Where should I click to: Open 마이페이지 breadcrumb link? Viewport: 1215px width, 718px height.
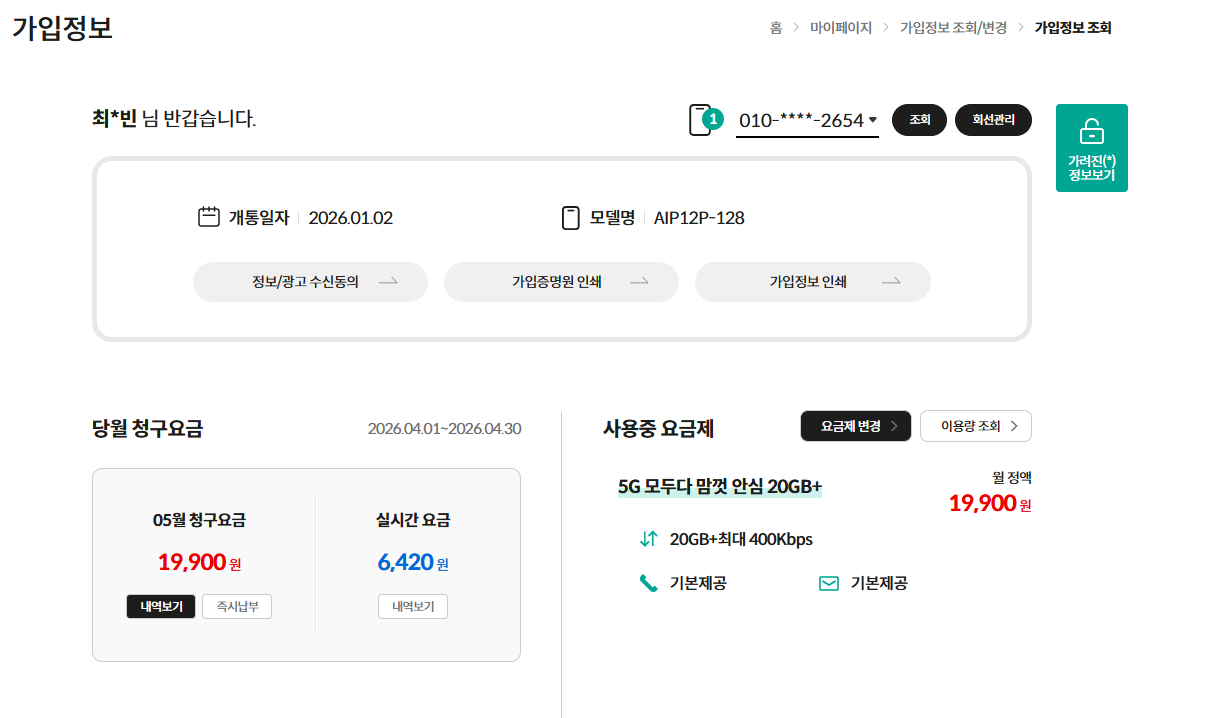tap(841, 28)
